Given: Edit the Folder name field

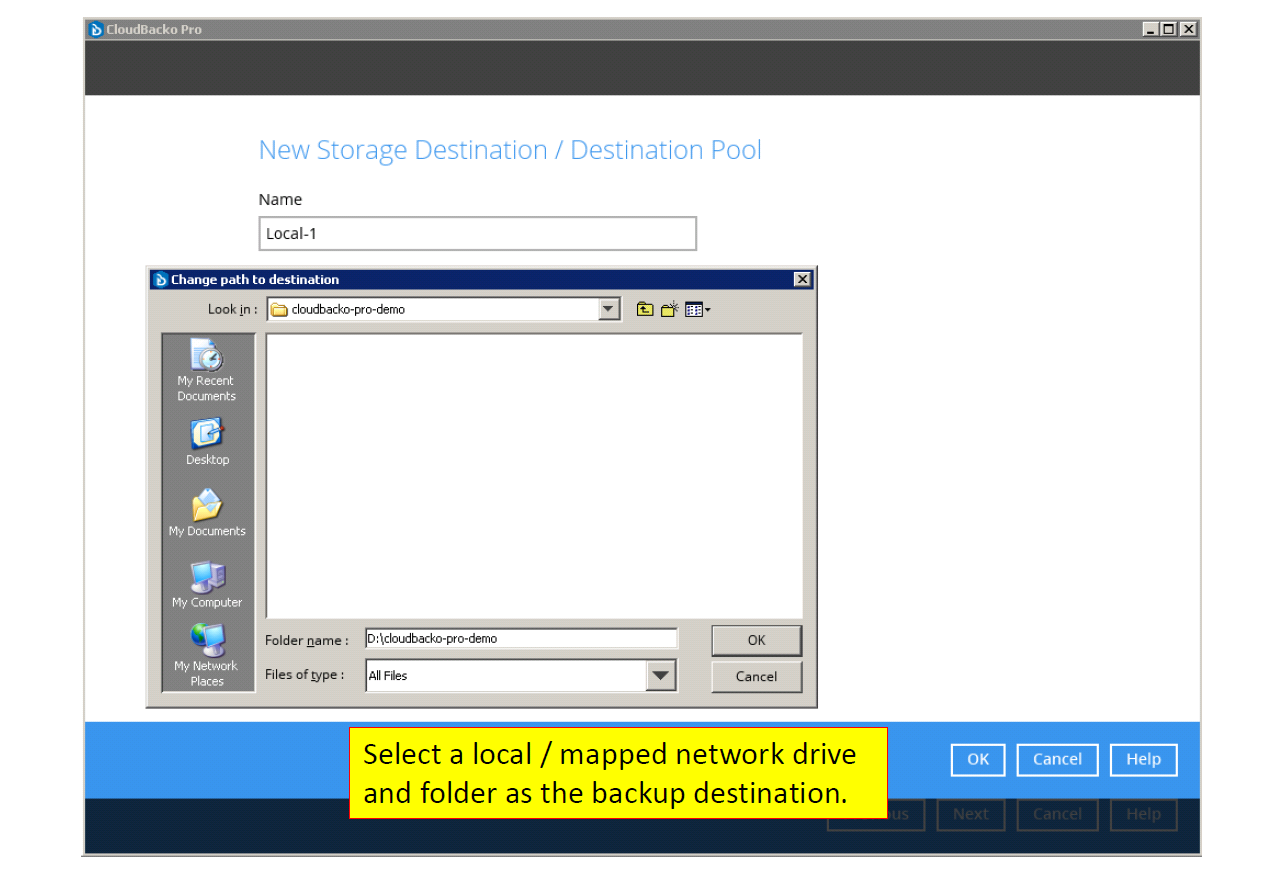Looking at the screenshot, I should (x=520, y=638).
